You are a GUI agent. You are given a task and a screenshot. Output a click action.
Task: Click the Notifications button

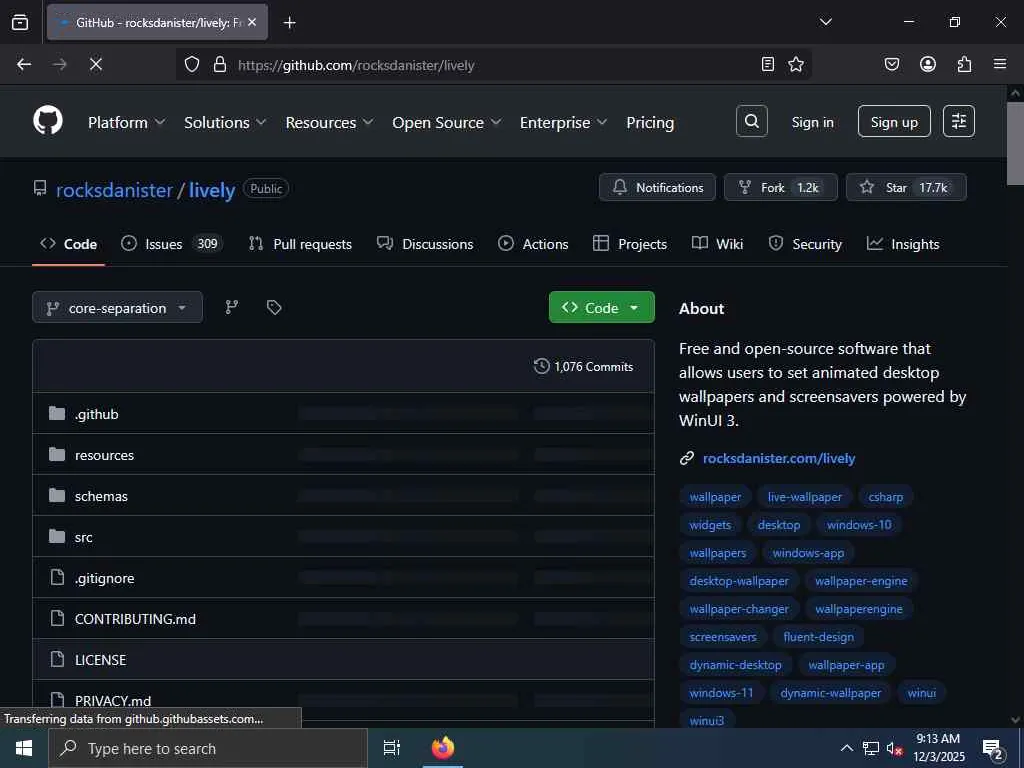click(658, 187)
